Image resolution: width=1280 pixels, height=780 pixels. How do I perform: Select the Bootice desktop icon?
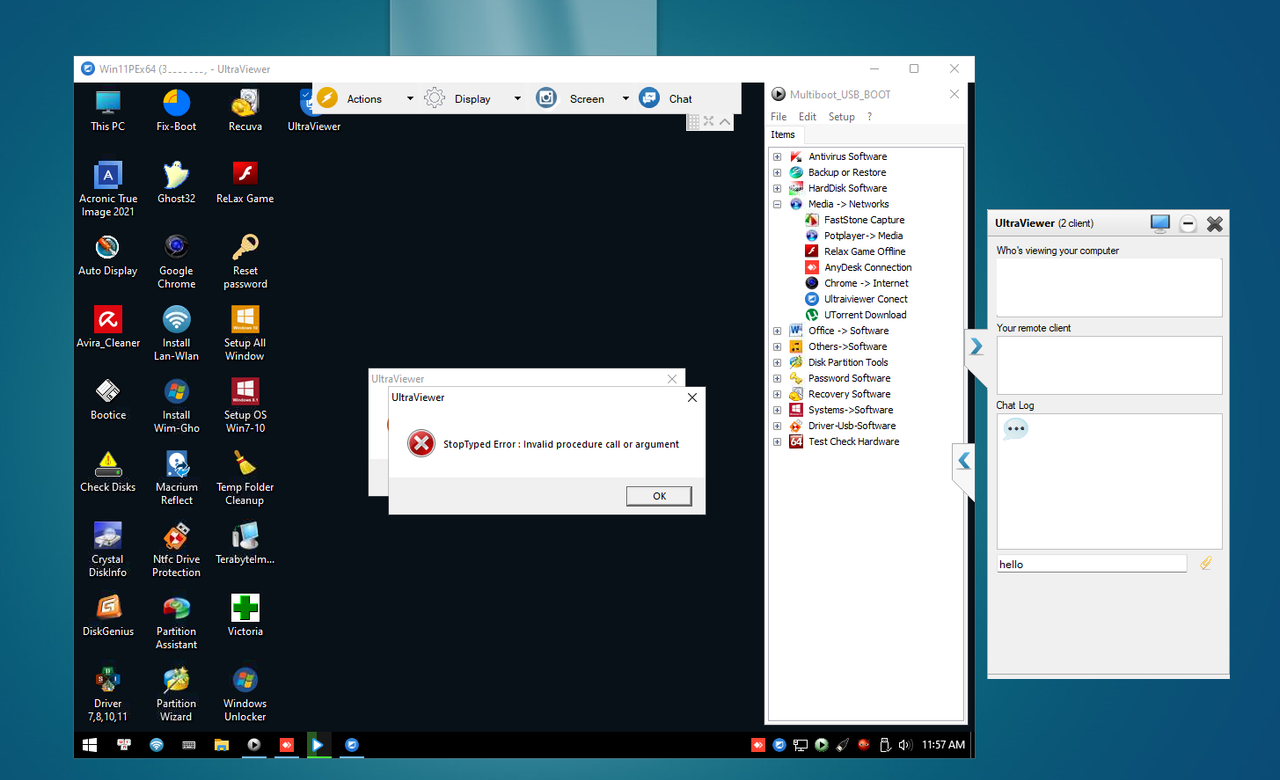108,399
